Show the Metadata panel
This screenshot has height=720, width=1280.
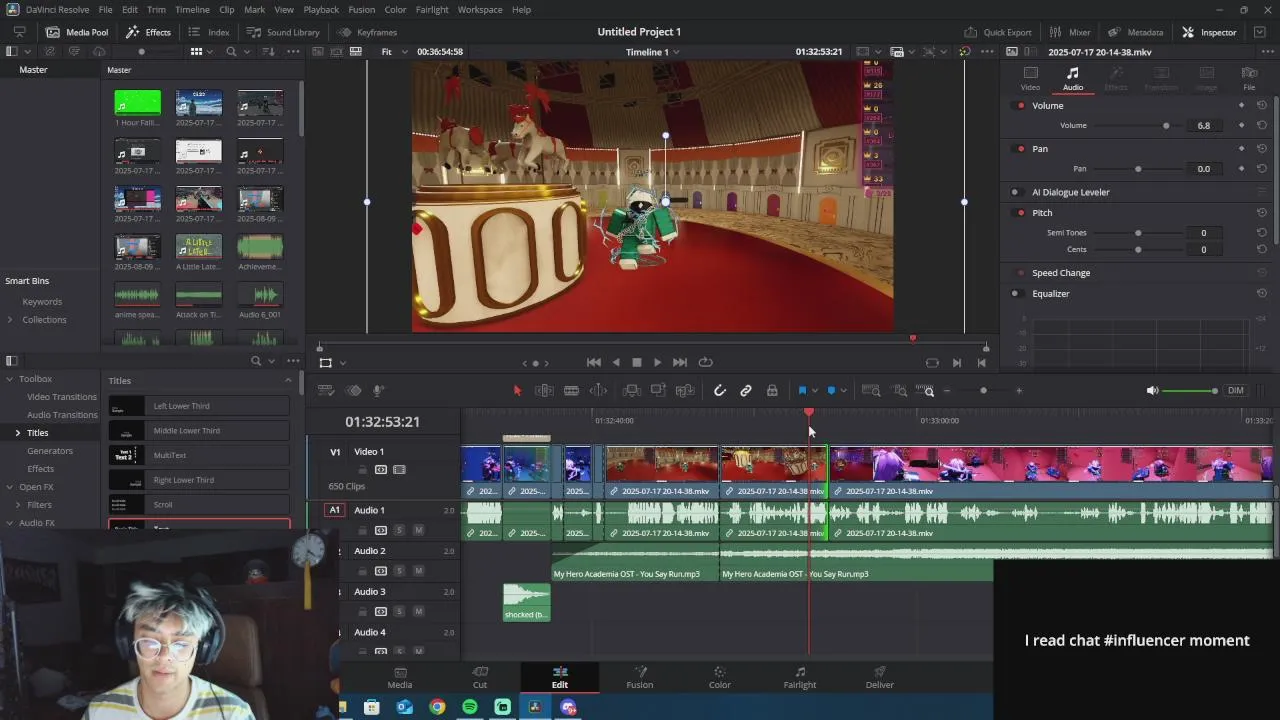point(1135,32)
